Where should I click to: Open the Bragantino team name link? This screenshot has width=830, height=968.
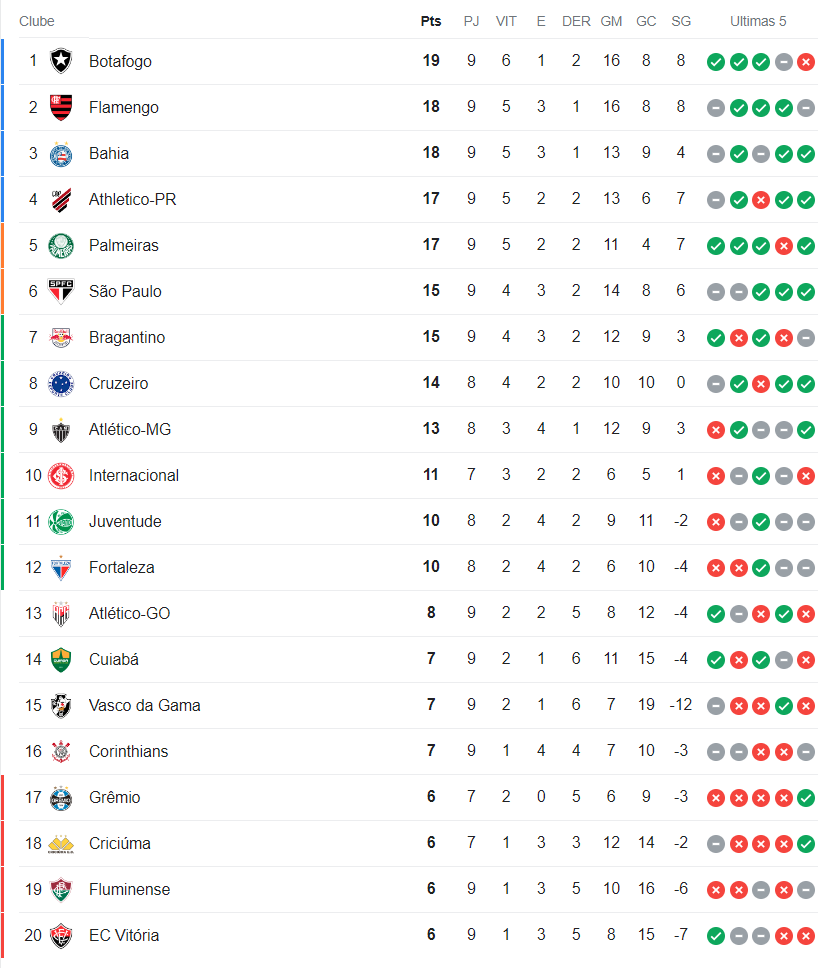tap(127, 337)
